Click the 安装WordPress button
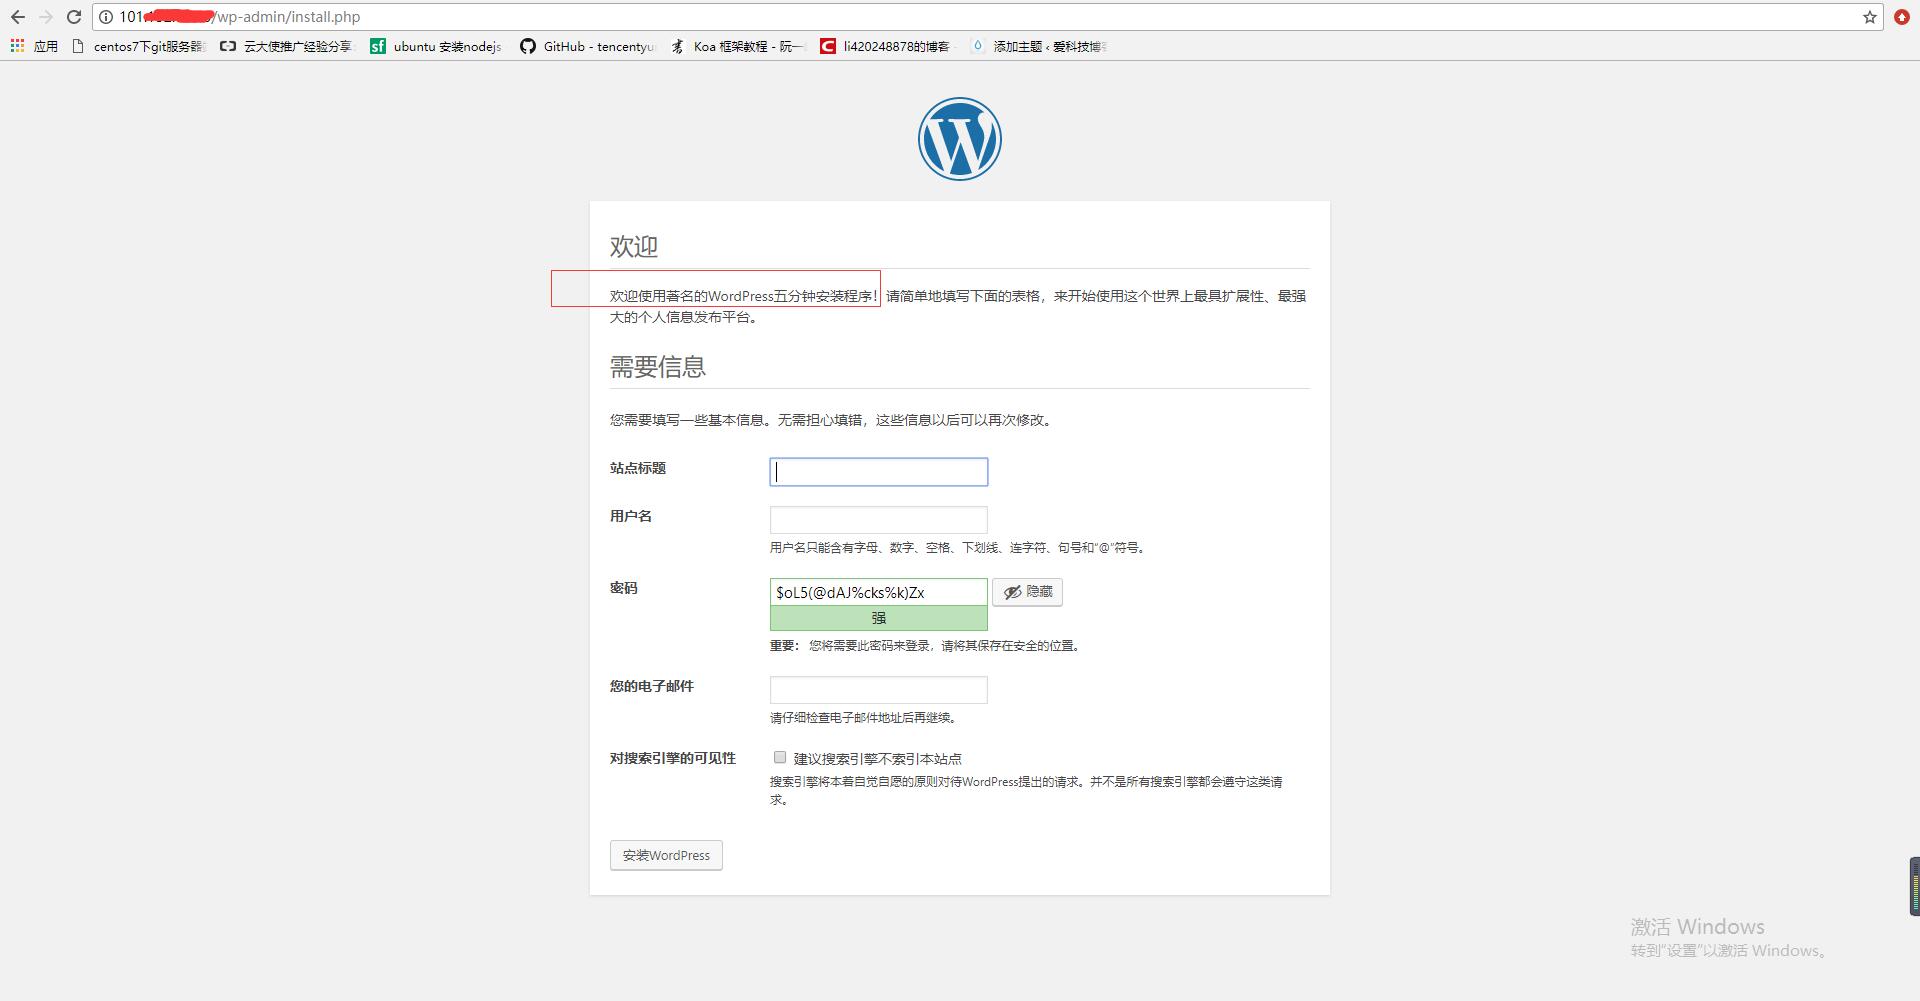Image resolution: width=1920 pixels, height=1001 pixels. point(666,855)
